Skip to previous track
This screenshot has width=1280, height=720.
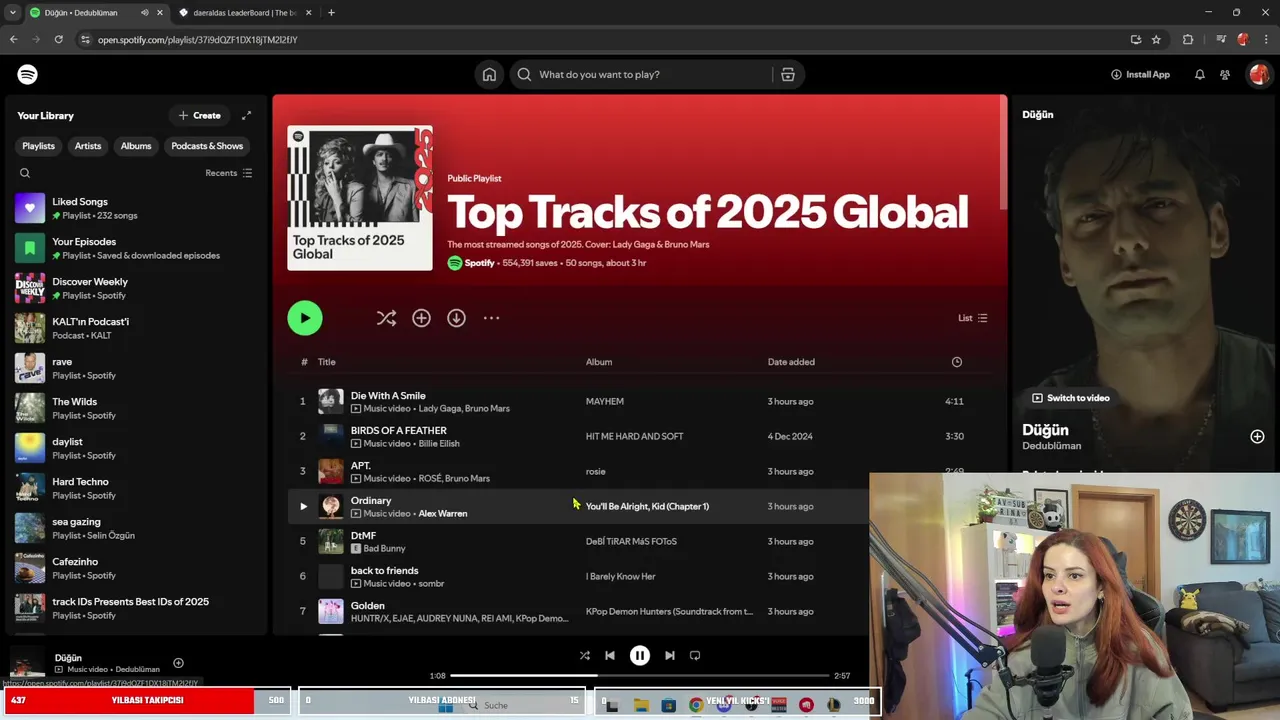pyautogui.click(x=610, y=655)
